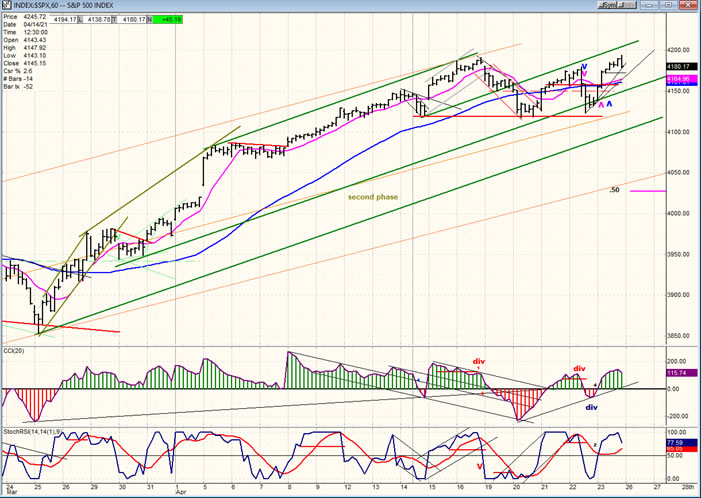This screenshot has width=701, height=498.
Task: Click the StochRSI(14,14(1),9) indicator label
Action: (x=32, y=432)
